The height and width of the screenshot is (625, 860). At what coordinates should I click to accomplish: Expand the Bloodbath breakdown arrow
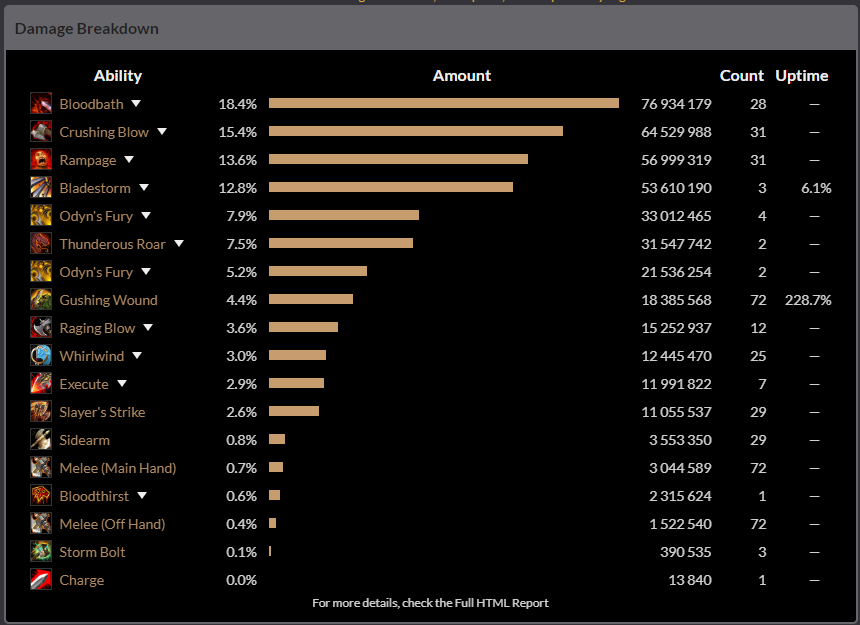(136, 104)
